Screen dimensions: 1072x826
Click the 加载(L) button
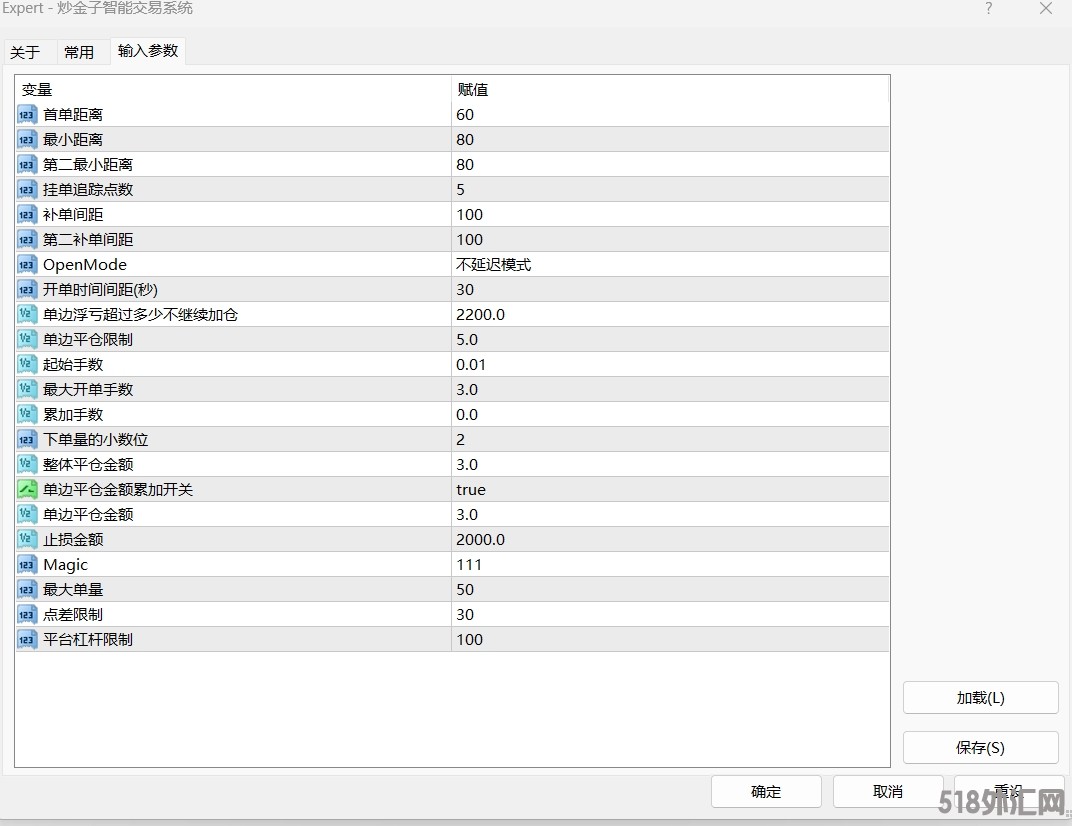(x=980, y=698)
